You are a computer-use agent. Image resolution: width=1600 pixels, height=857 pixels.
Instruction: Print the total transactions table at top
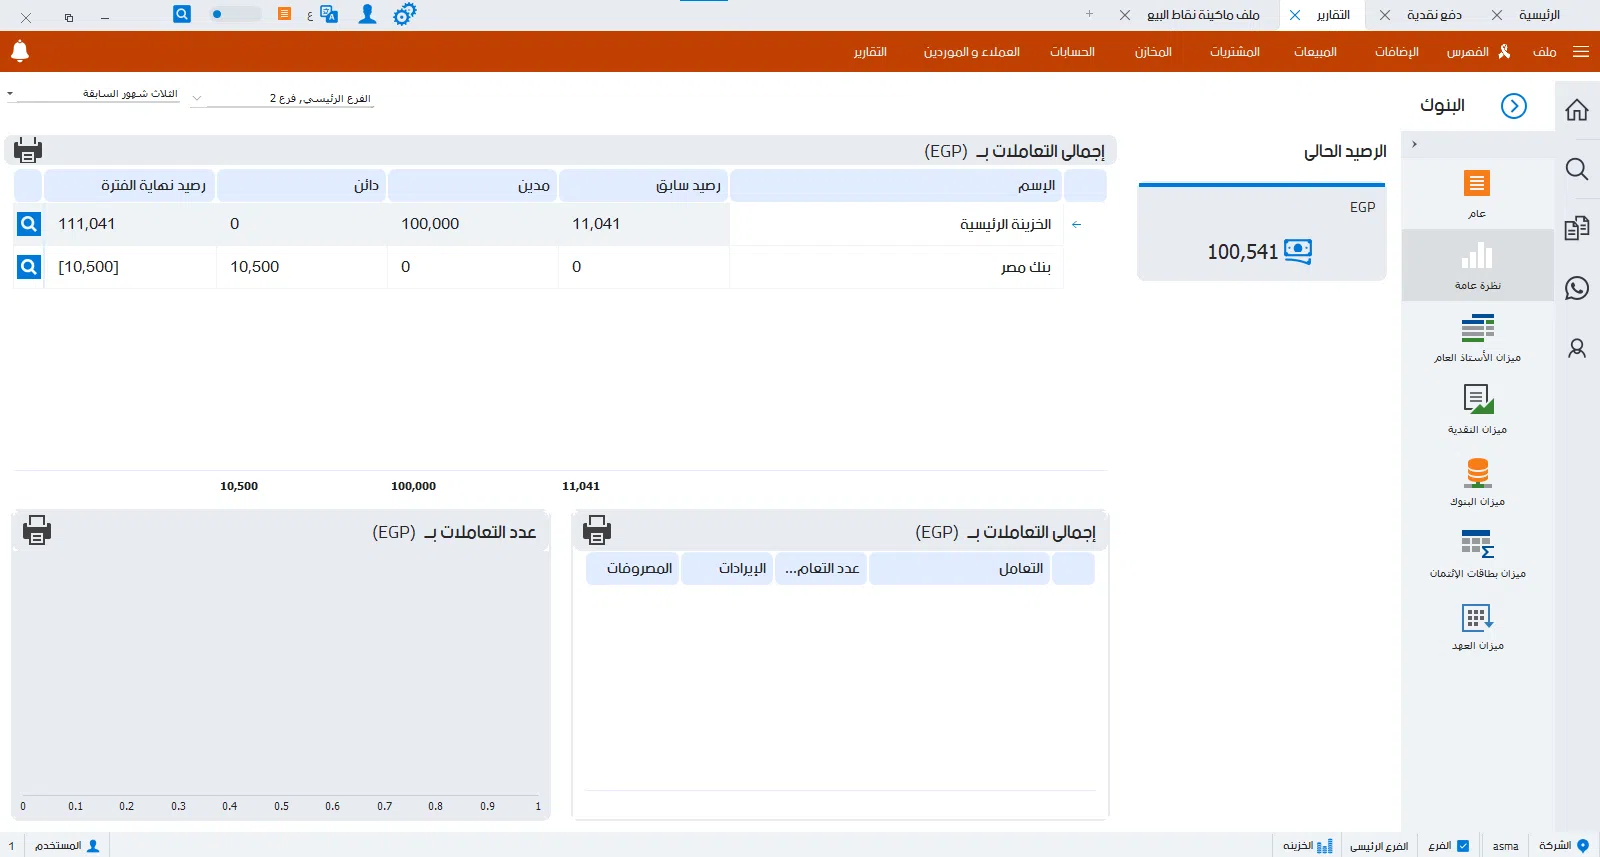coord(28,151)
